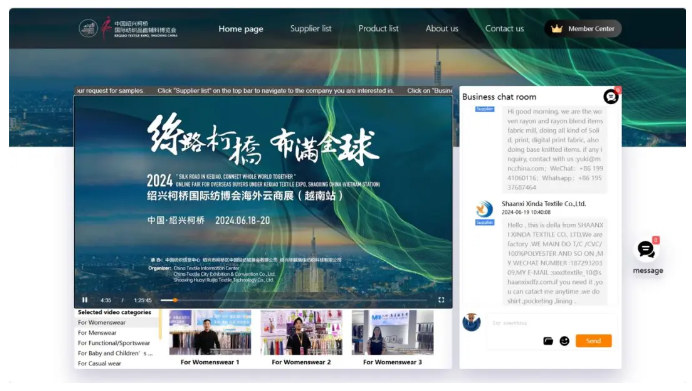This screenshot has width=692, height=391.
Task: Open the About us page
Action: [442, 29]
